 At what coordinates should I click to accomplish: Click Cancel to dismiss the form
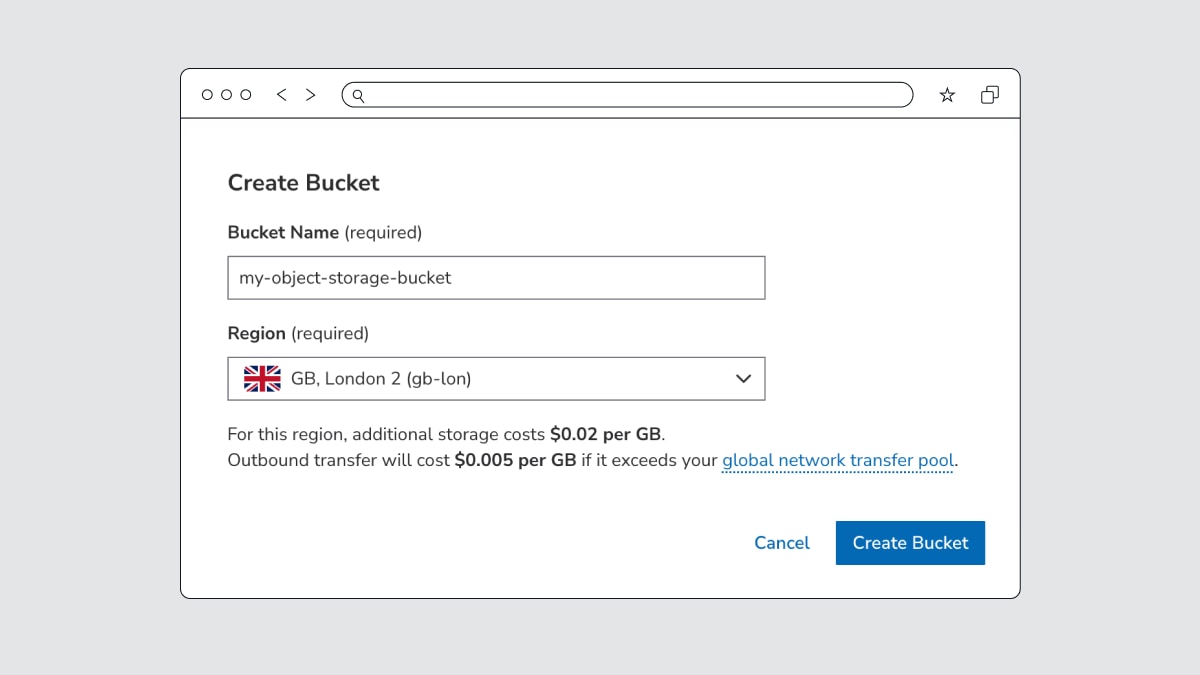782,543
